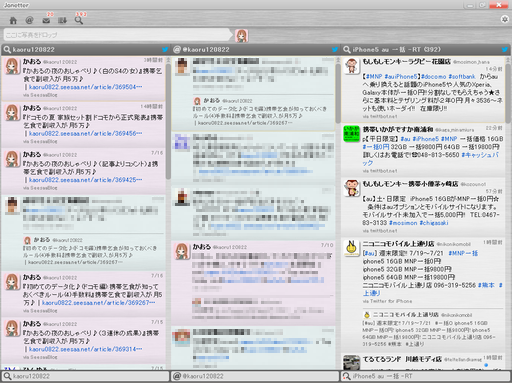Click green avatar of 携帯いかがですか南浦和
The height and width of the screenshot is (384, 512).
(351, 134)
